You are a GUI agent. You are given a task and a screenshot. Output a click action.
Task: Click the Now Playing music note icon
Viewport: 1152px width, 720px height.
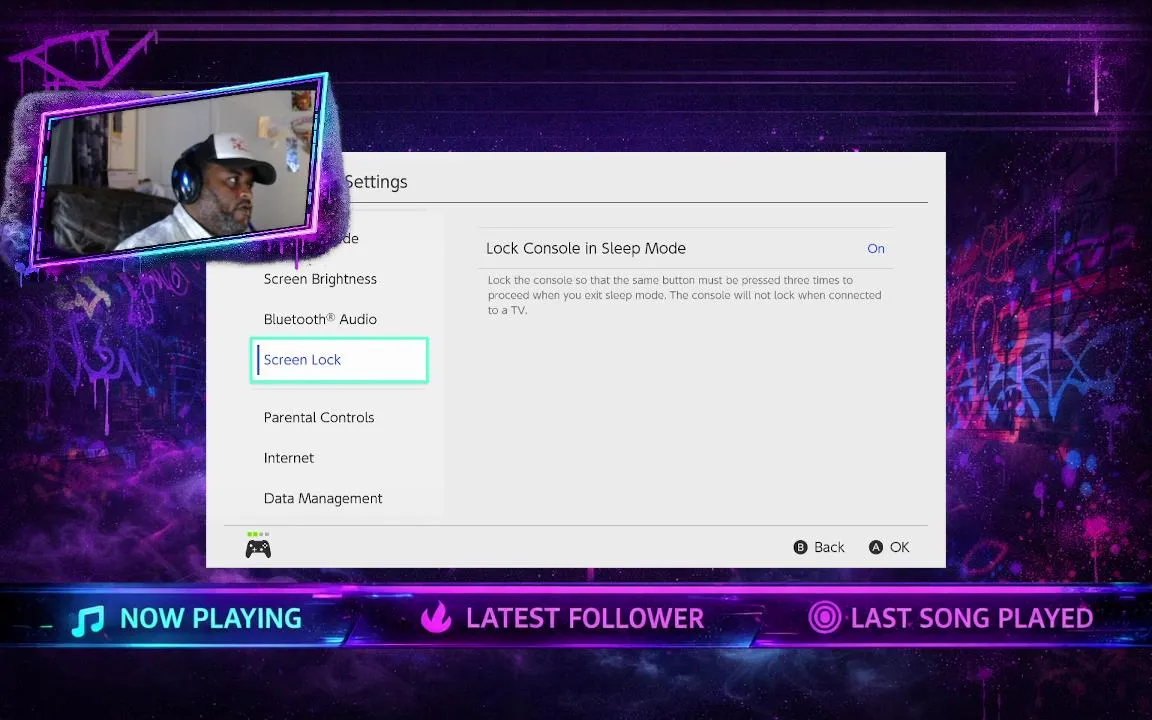[x=88, y=619]
